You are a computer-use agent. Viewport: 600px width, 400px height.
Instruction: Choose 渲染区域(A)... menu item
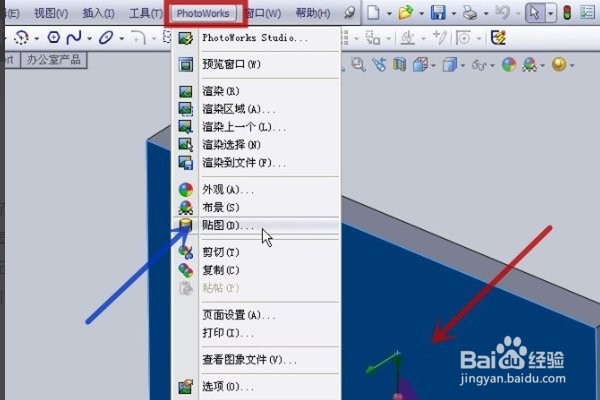[x=256, y=109]
